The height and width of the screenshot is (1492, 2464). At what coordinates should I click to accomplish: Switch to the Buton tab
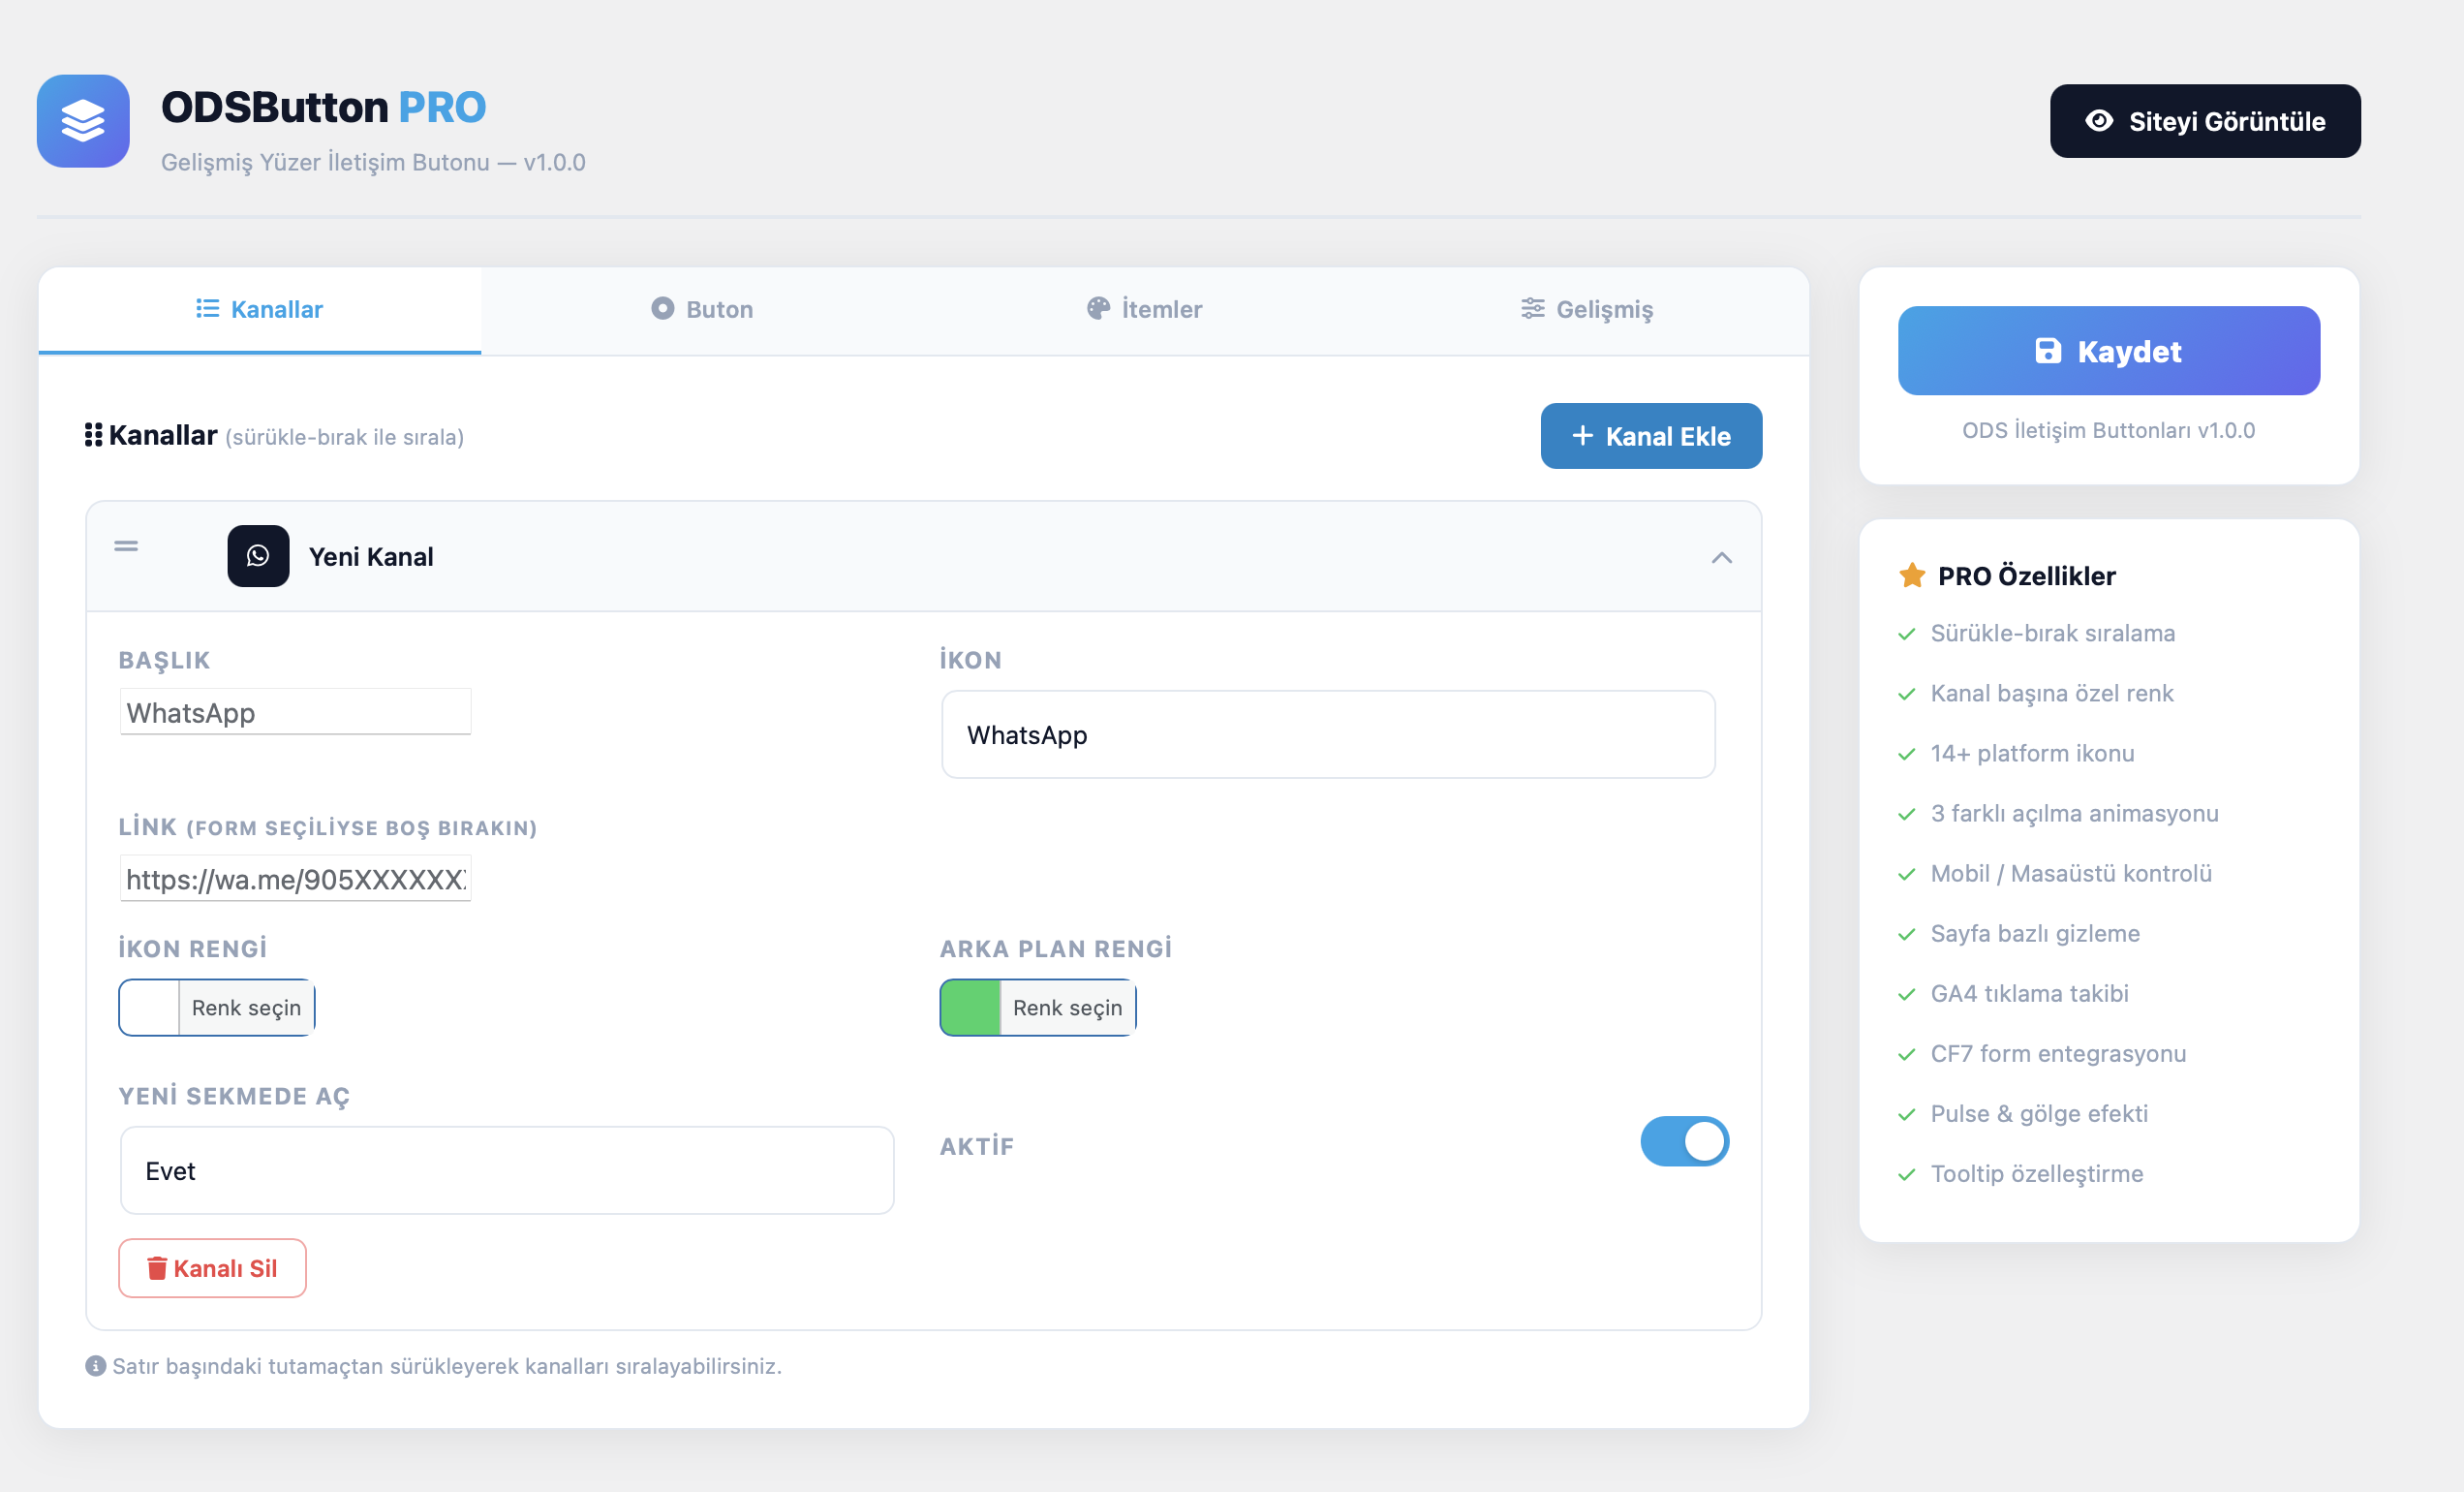pos(702,309)
